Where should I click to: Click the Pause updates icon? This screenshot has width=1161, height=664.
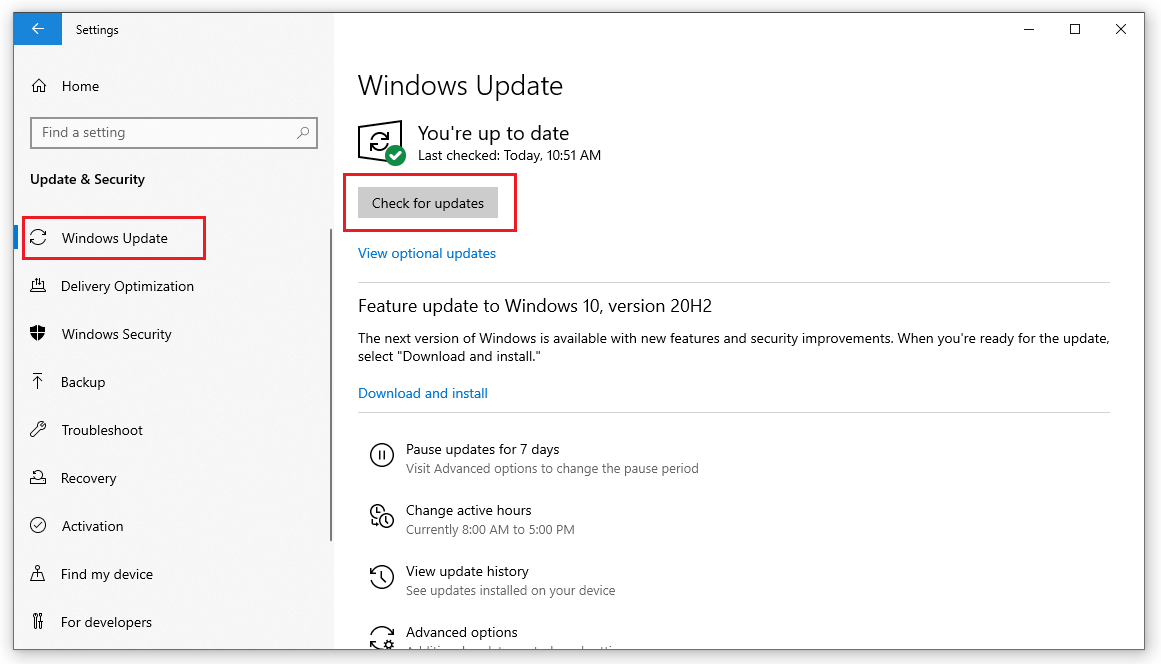(382, 455)
